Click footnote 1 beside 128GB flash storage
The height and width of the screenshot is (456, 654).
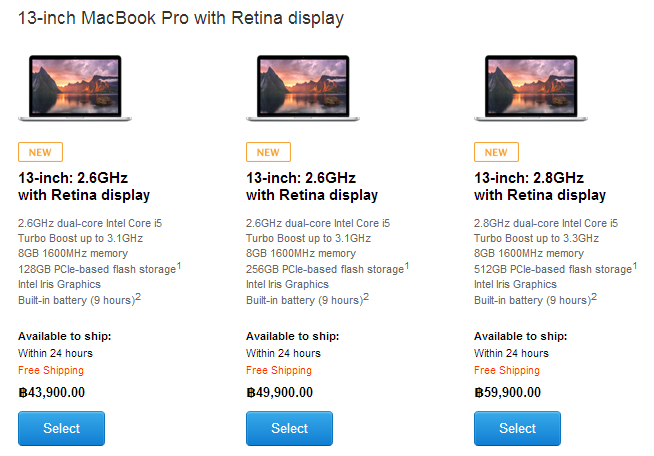(x=179, y=266)
